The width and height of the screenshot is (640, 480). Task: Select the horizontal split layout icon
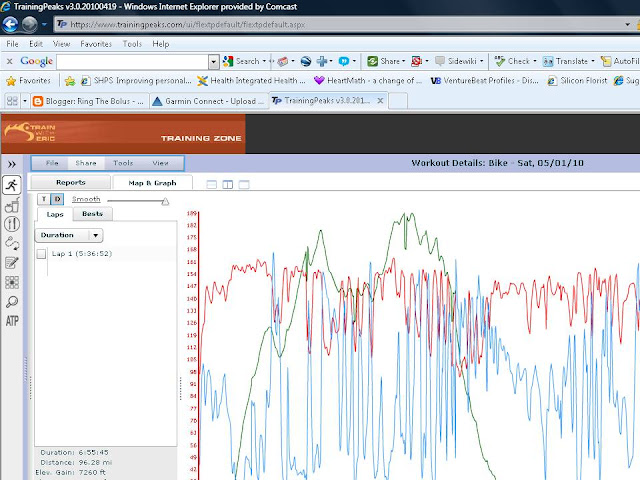(211, 184)
